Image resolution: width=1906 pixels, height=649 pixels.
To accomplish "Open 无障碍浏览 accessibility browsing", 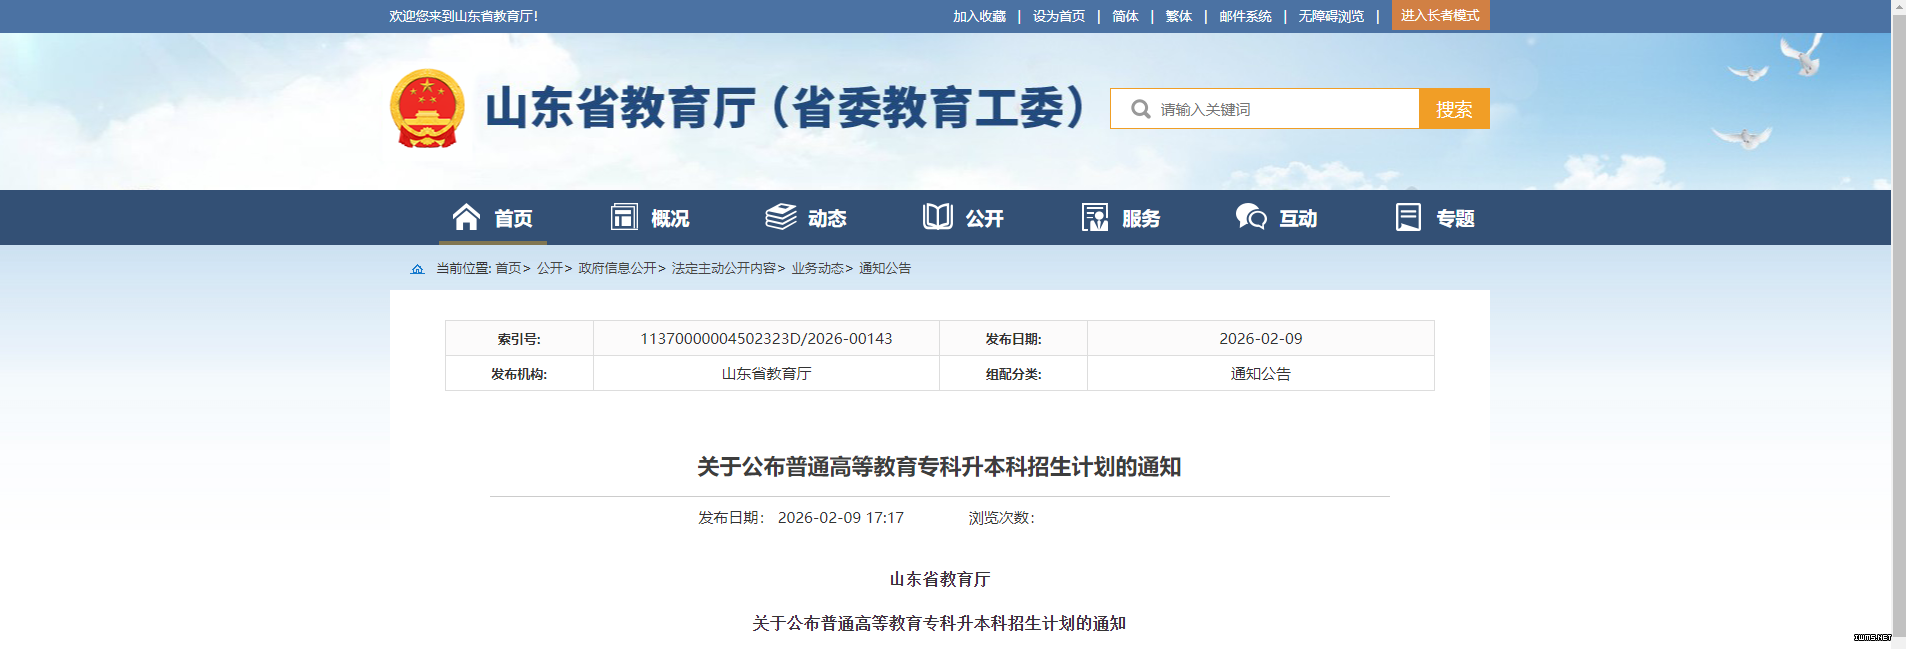I will (1331, 16).
